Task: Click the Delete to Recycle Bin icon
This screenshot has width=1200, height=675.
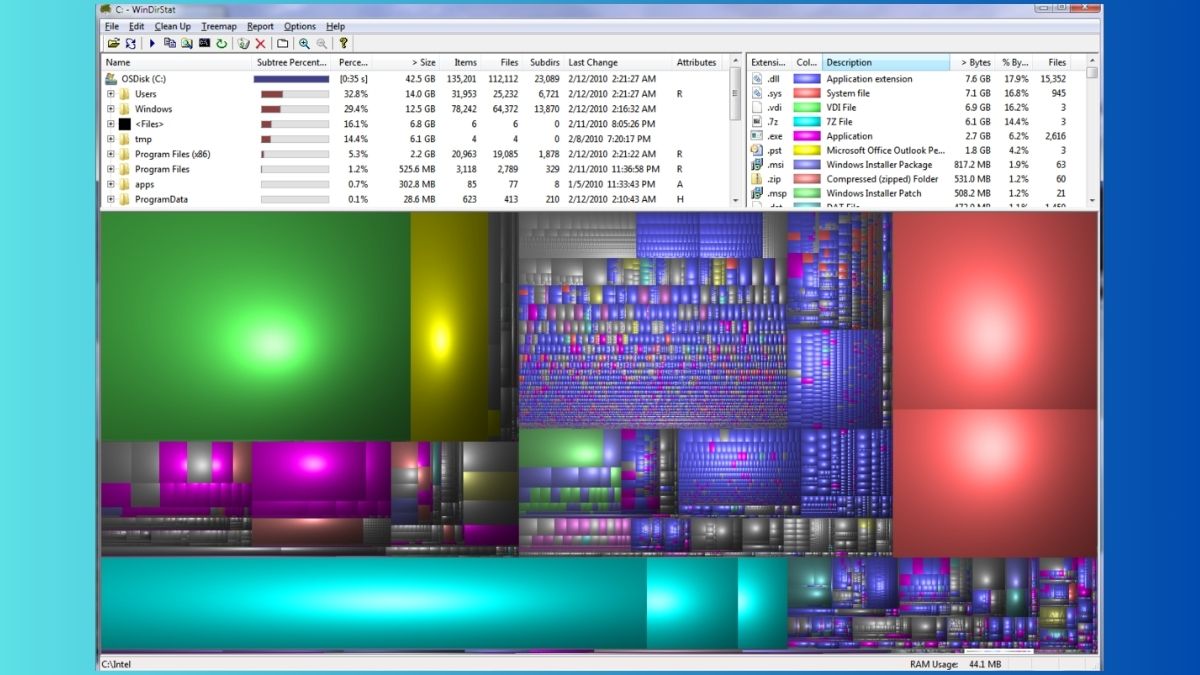Action: tap(243, 44)
